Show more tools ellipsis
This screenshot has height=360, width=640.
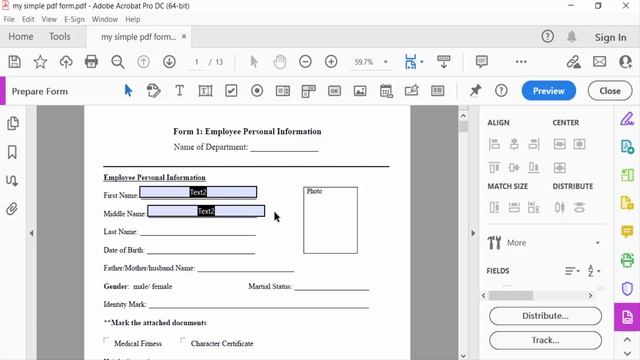coord(521,62)
